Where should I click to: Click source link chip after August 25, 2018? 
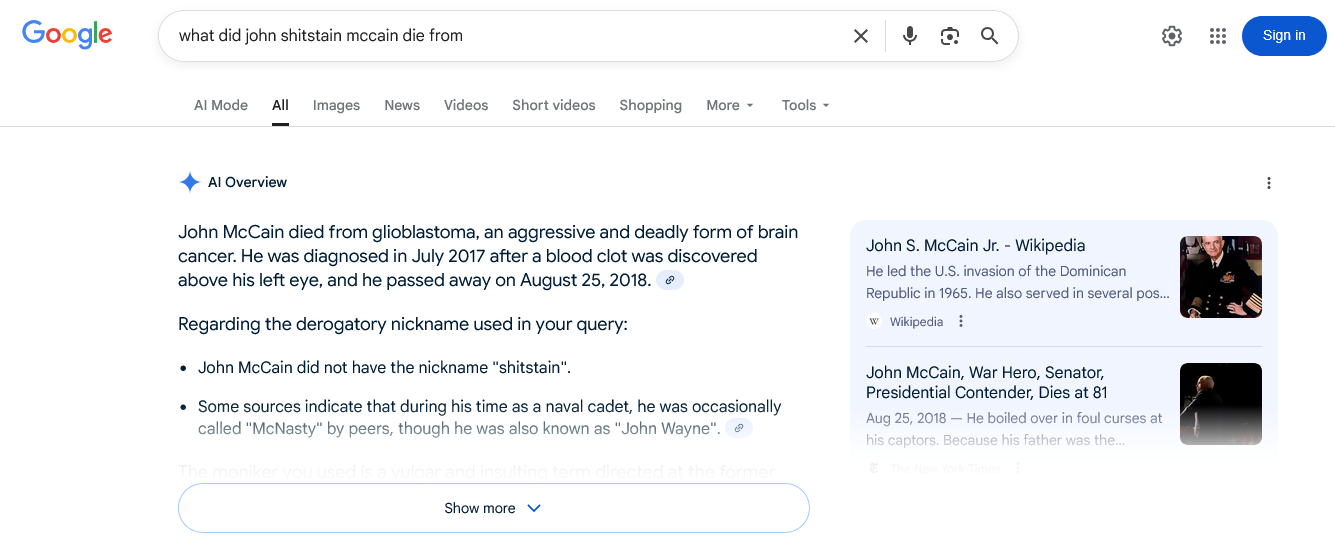point(670,281)
